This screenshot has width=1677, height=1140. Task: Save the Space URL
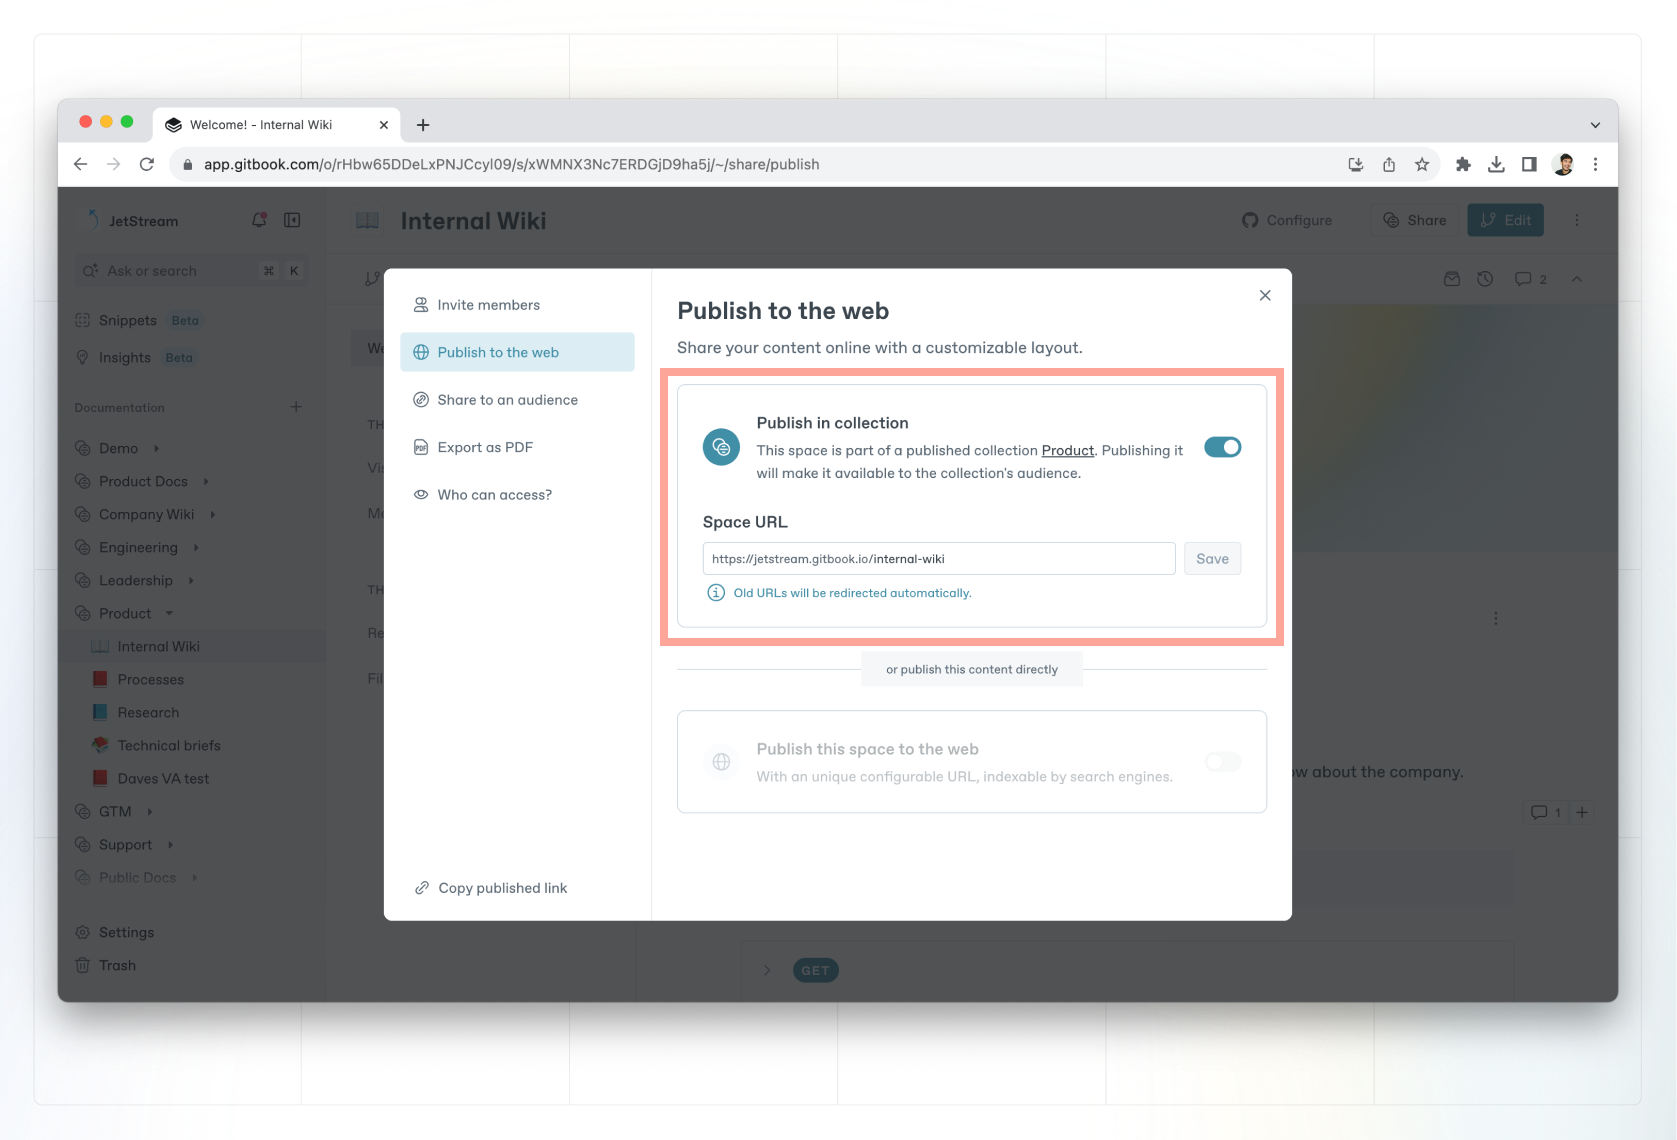[1212, 559]
